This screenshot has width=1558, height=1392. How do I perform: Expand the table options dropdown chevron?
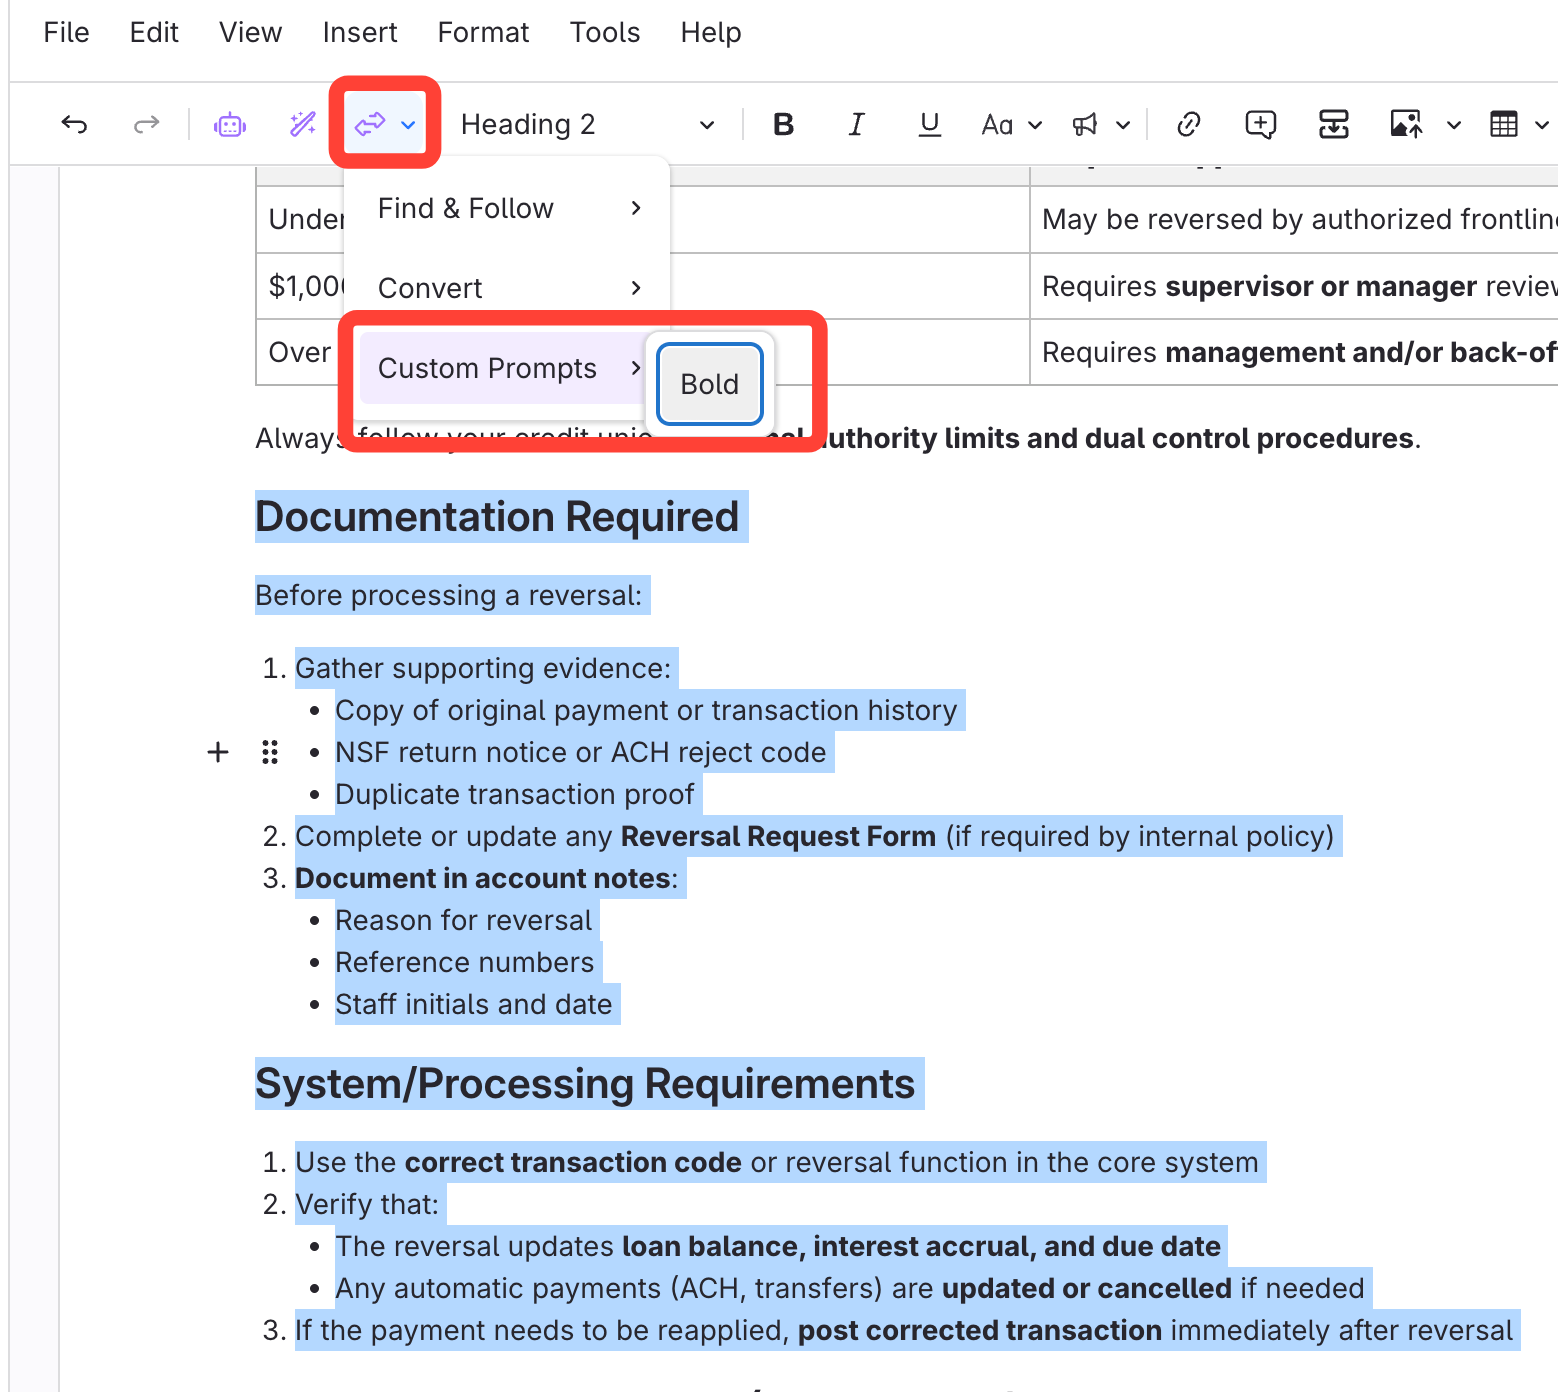pyautogui.click(x=1542, y=125)
